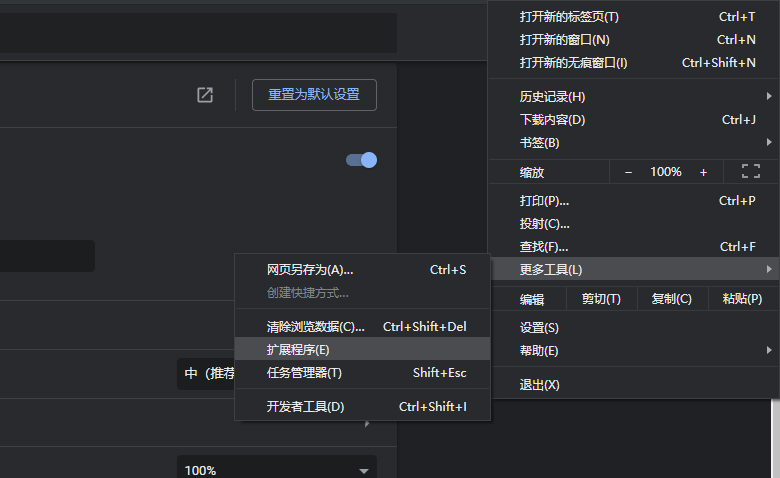Increase zoom with the plus button
The width and height of the screenshot is (780, 478).
[x=703, y=172]
